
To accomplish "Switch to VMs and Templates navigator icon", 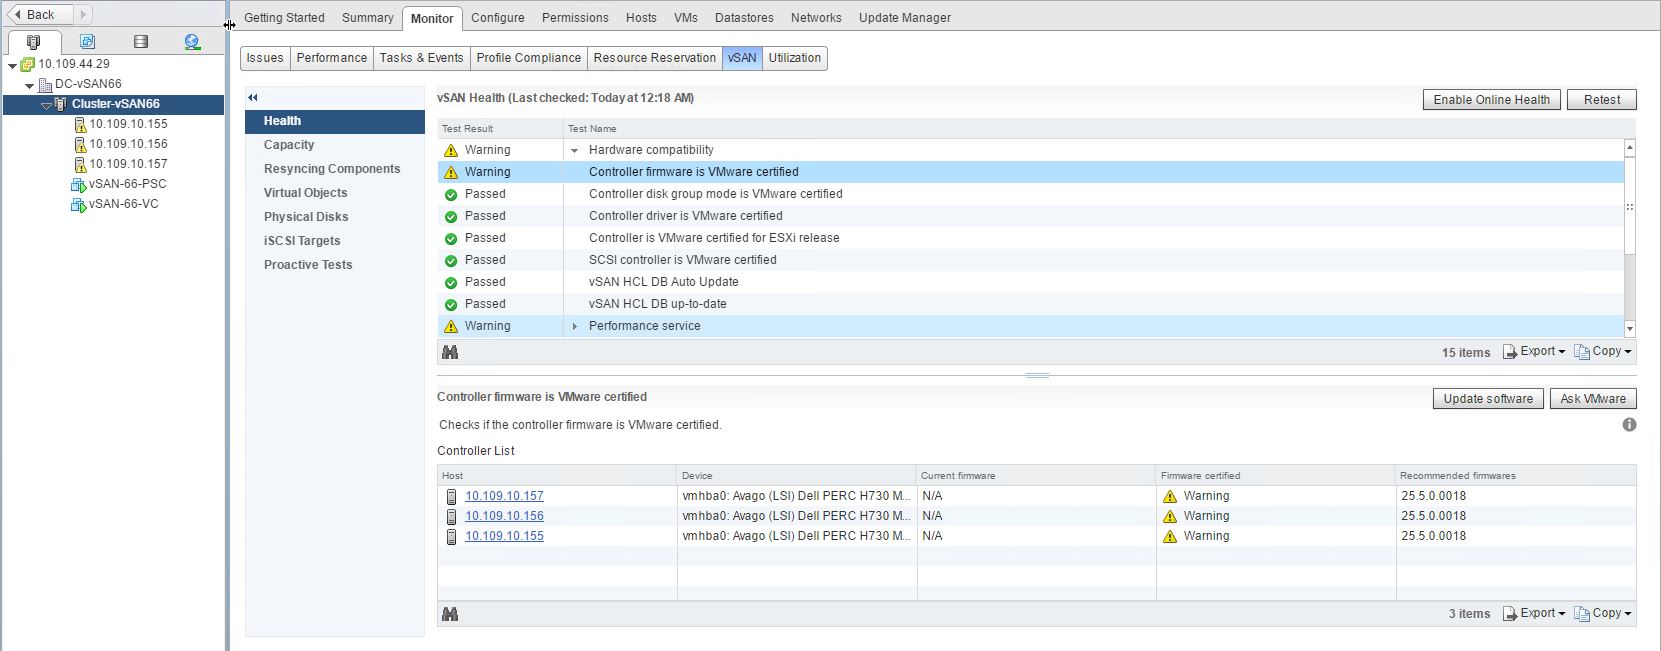I will (x=87, y=42).
